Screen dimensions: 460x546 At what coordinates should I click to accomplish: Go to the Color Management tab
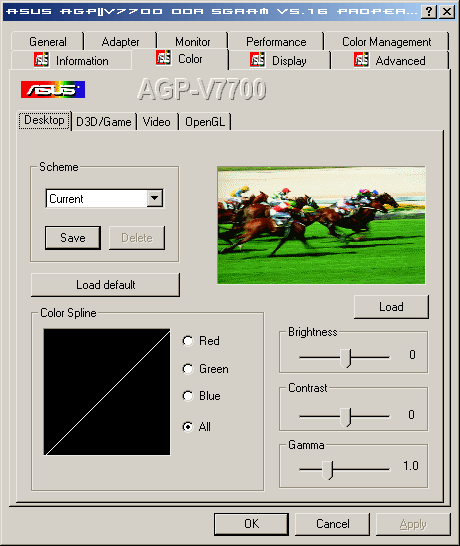pyautogui.click(x=387, y=42)
